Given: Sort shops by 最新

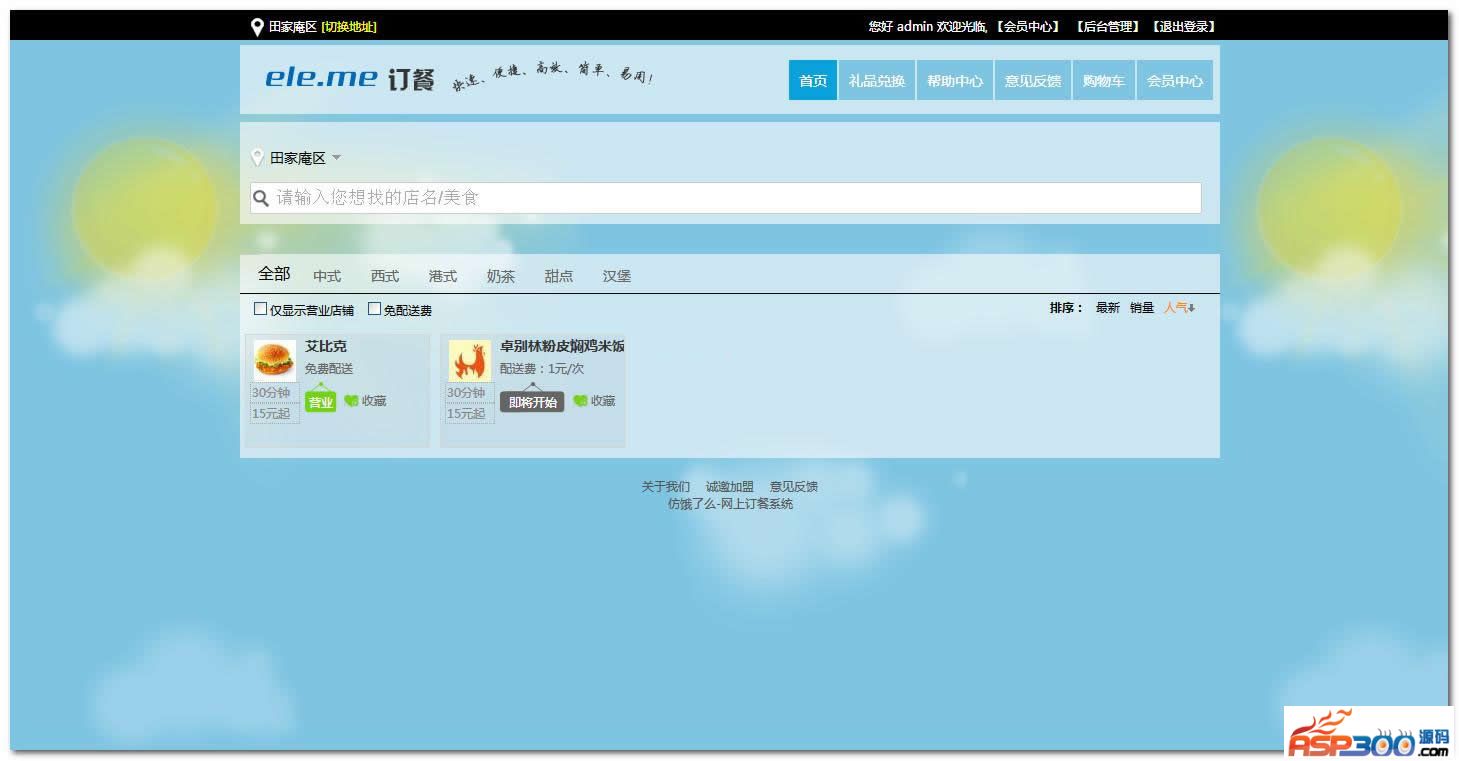Looking at the screenshot, I should (1108, 308).
